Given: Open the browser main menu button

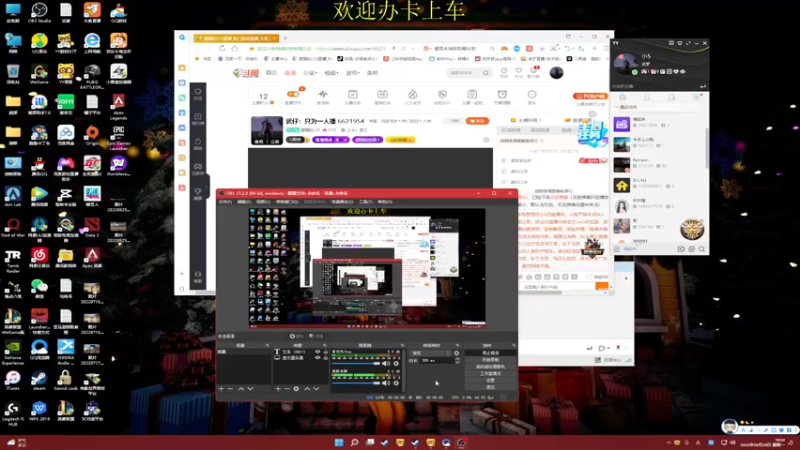Looking at the screenshot, I should [606, 48].
